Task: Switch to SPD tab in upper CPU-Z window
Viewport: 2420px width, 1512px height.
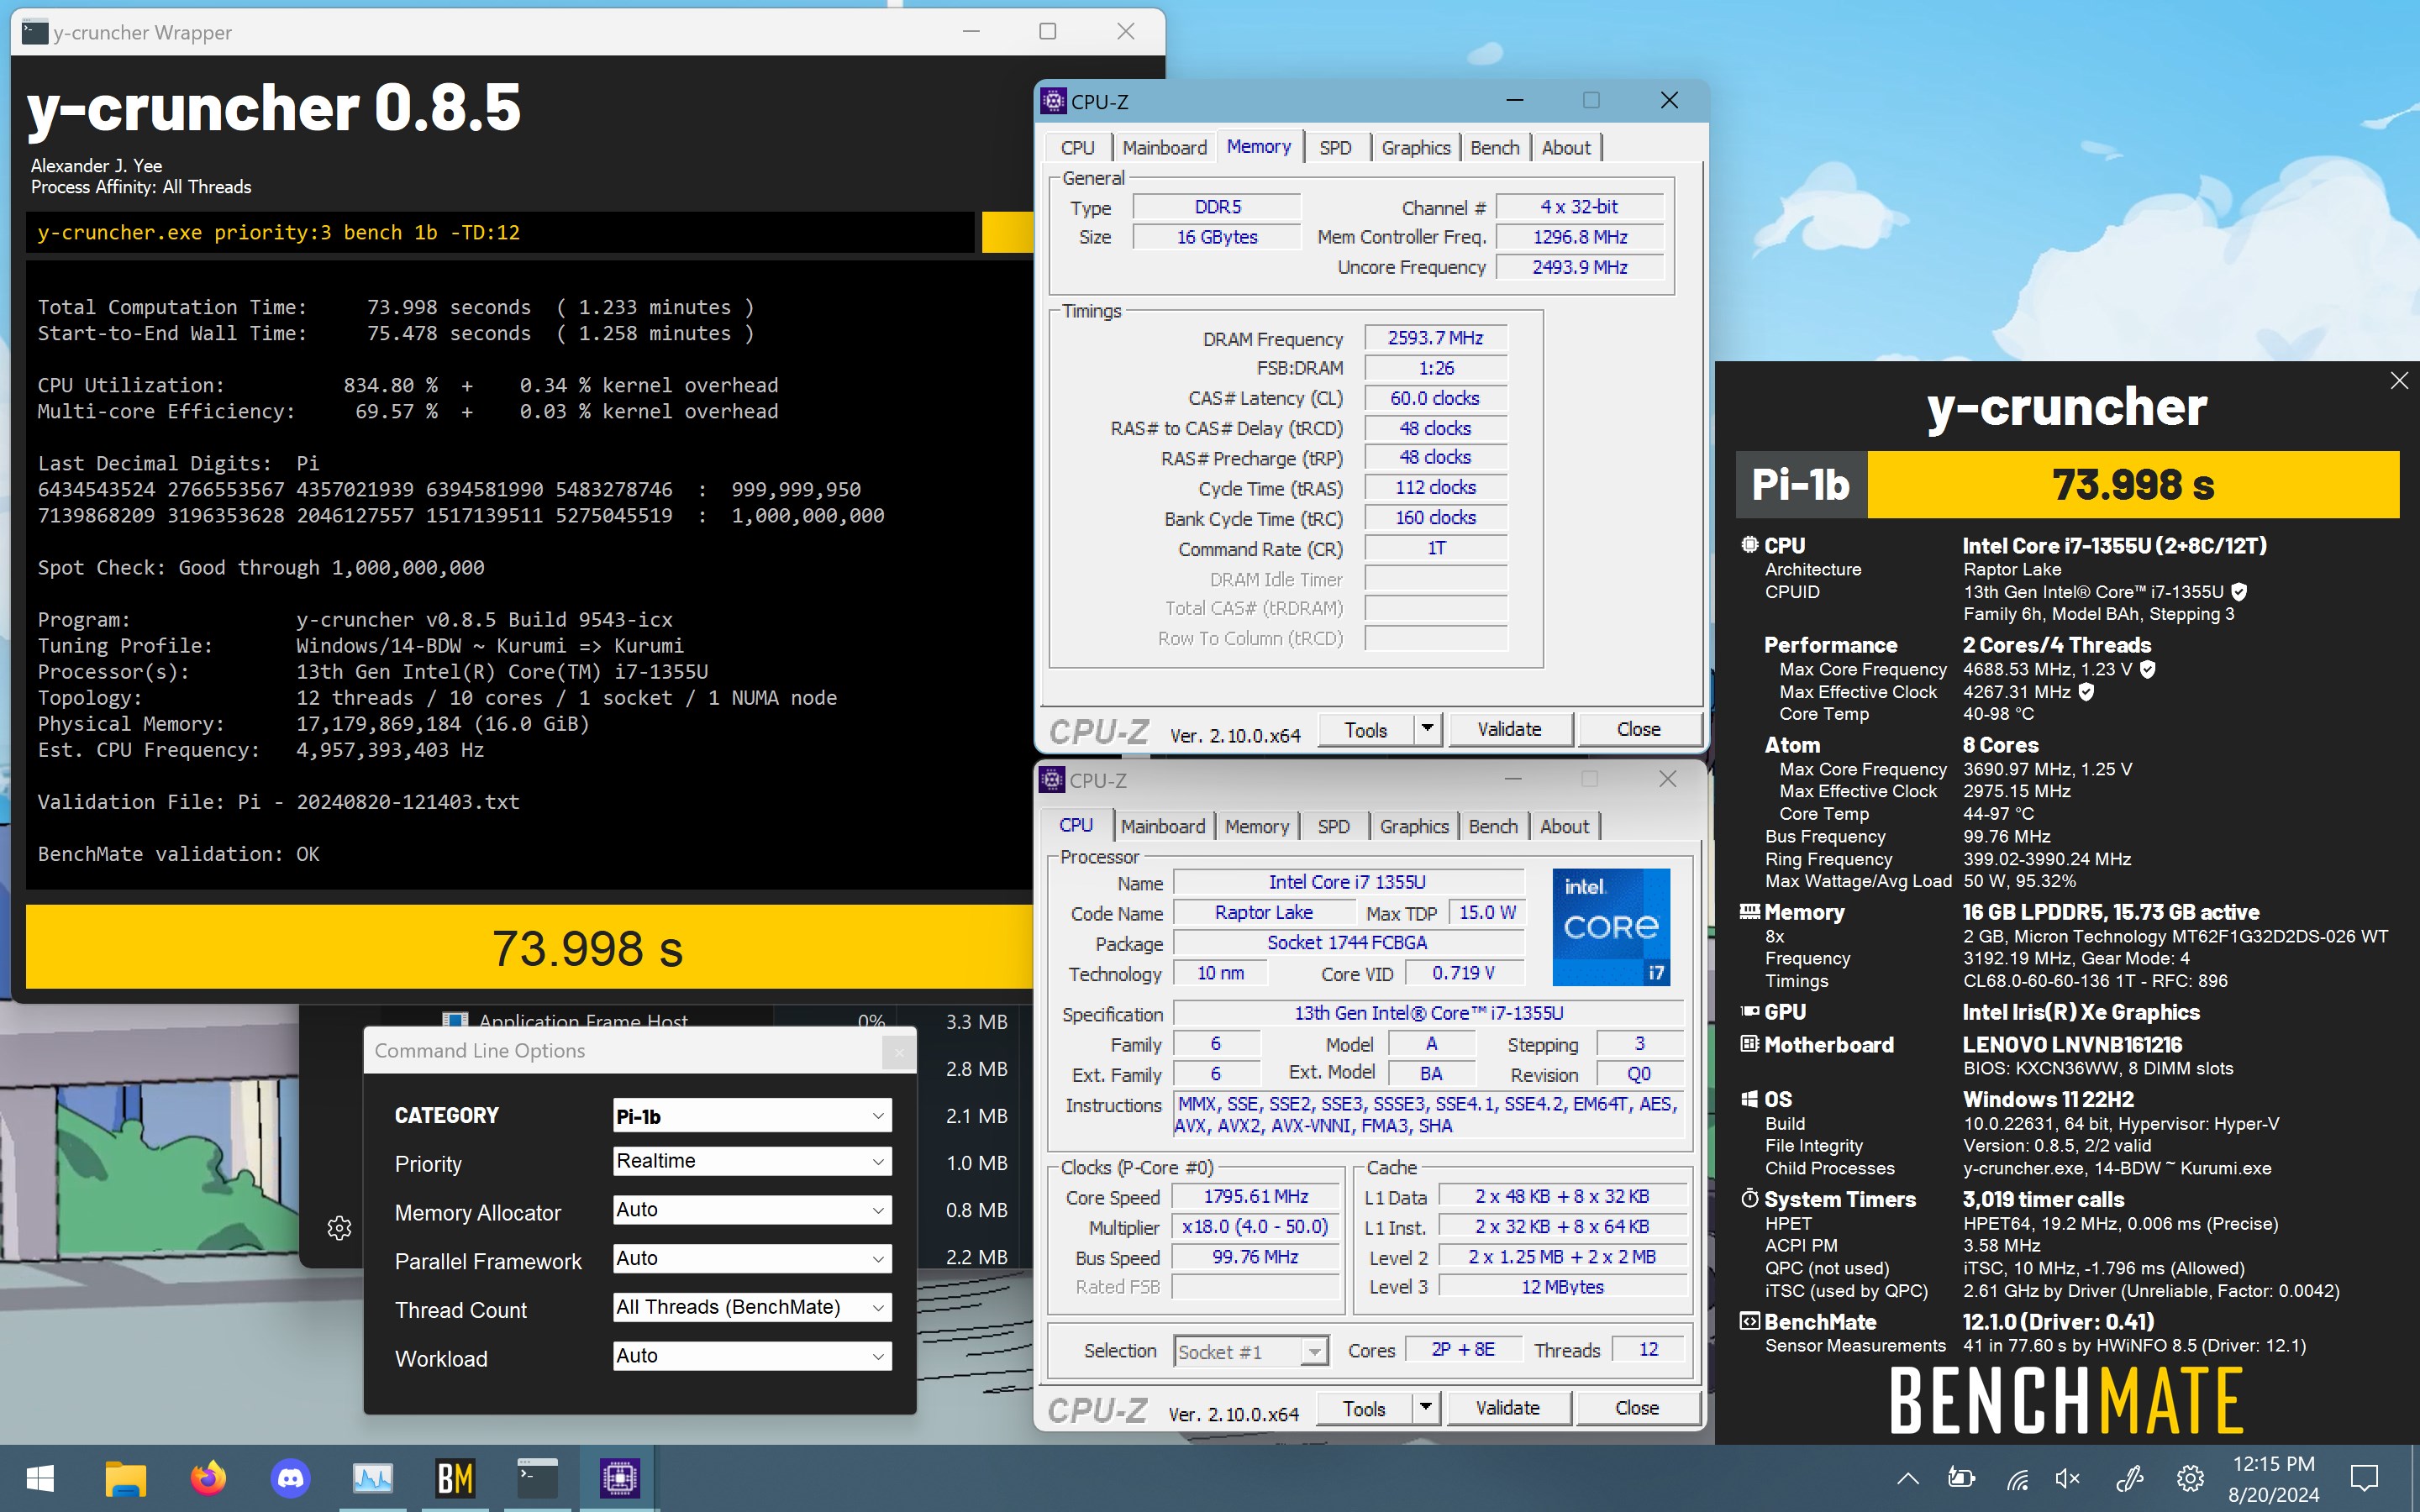Action: 1335,148
